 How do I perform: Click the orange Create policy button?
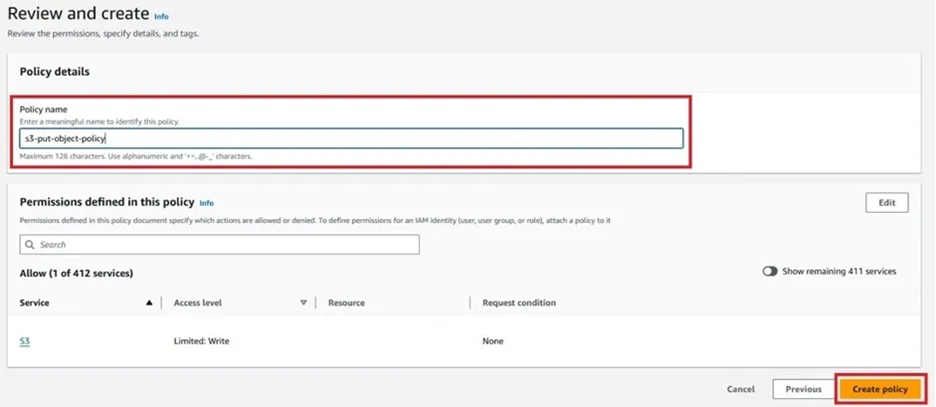880,389
